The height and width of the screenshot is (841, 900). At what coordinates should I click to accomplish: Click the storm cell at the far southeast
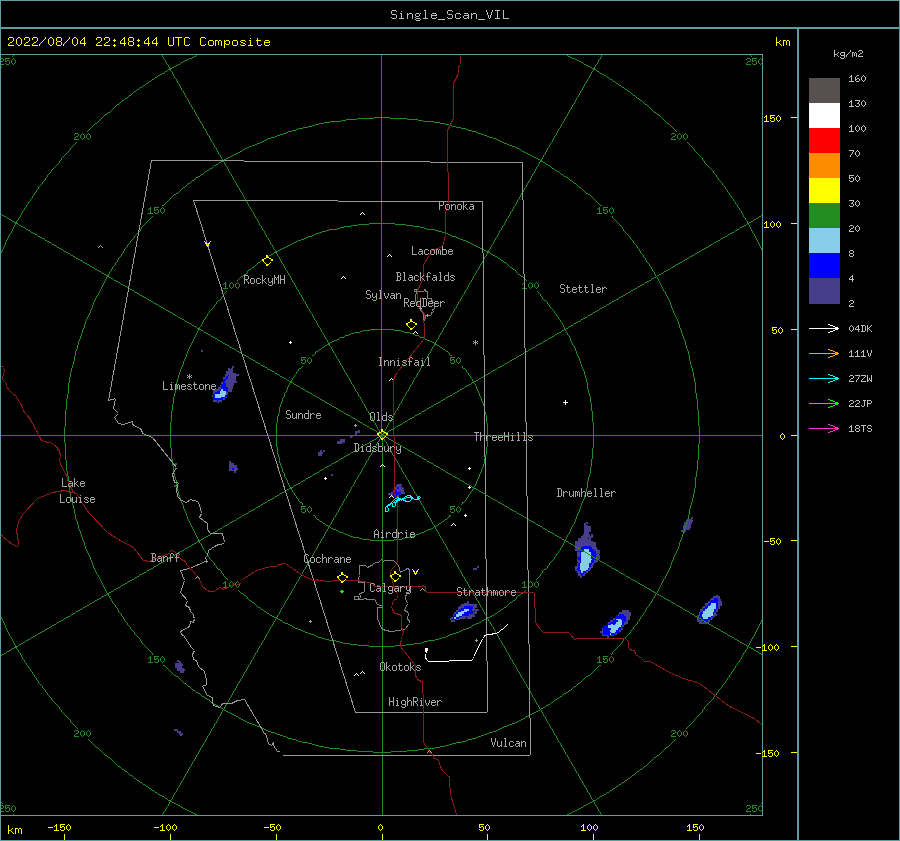point(709,610)
